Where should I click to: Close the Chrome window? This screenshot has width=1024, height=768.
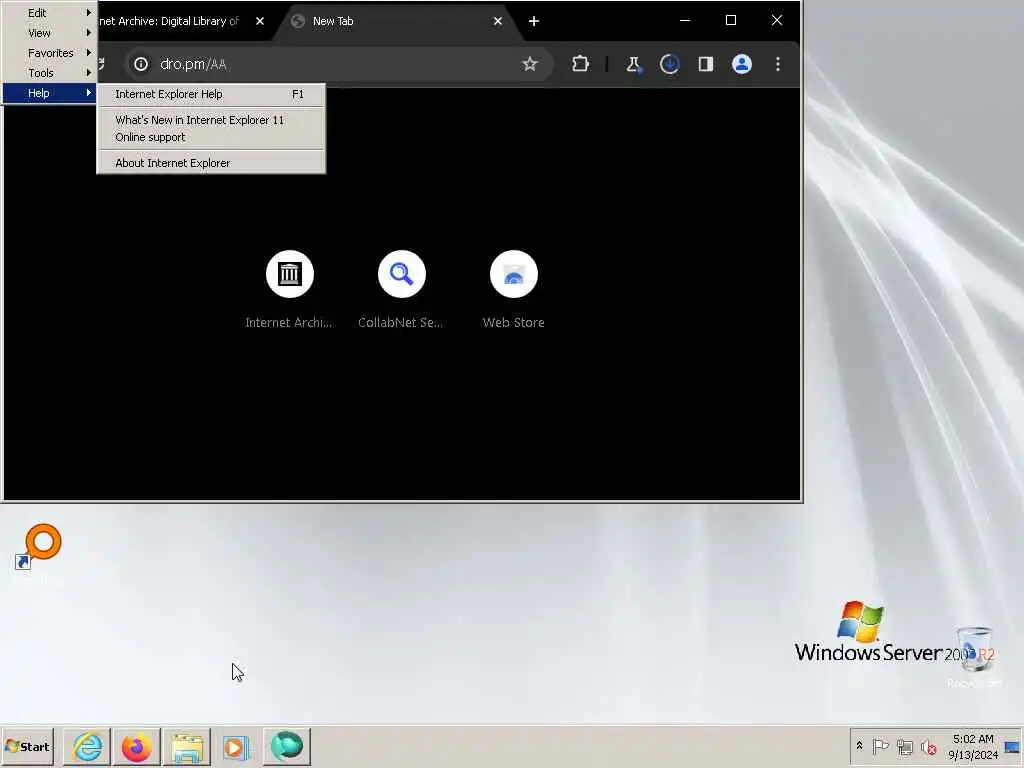776,20
